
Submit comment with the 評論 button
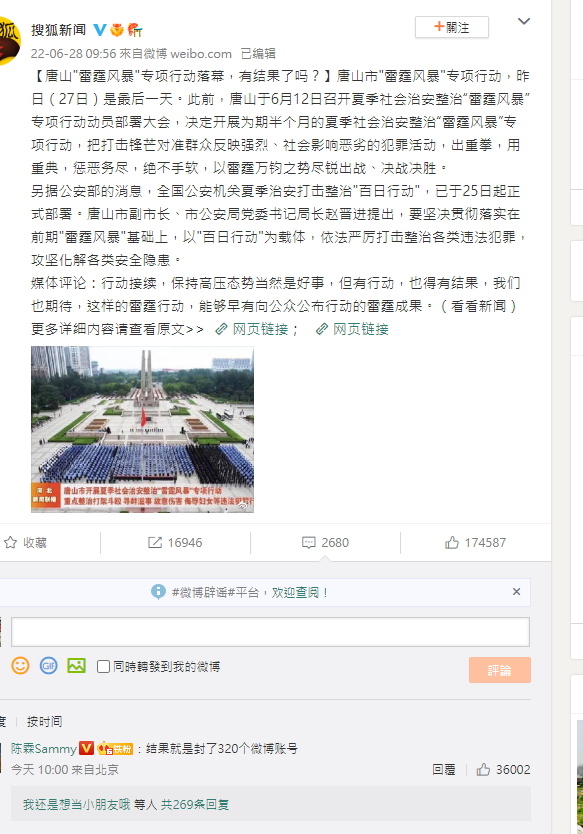[x=499, y=670]
